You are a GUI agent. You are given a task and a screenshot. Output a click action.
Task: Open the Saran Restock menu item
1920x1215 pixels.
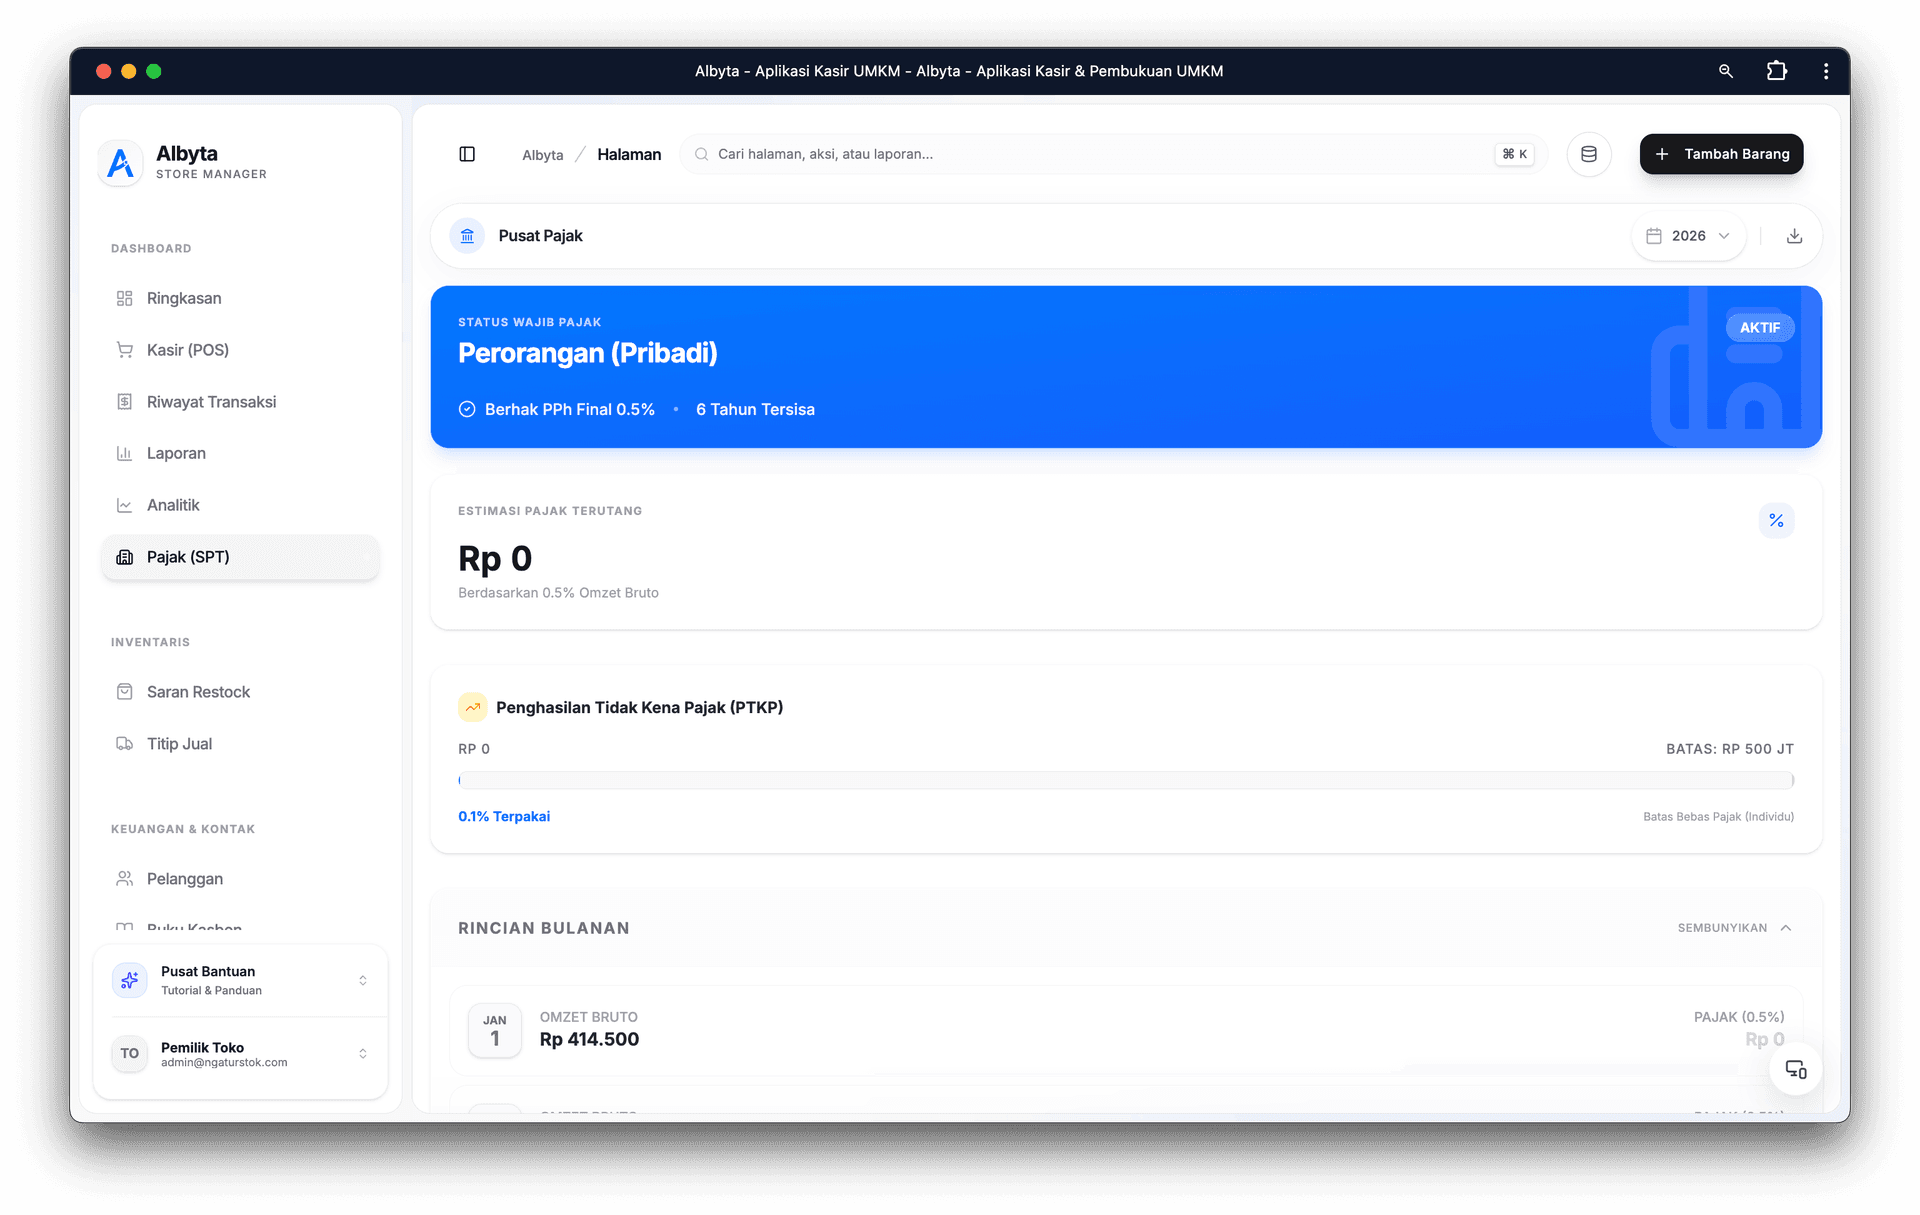click(198, 692)
